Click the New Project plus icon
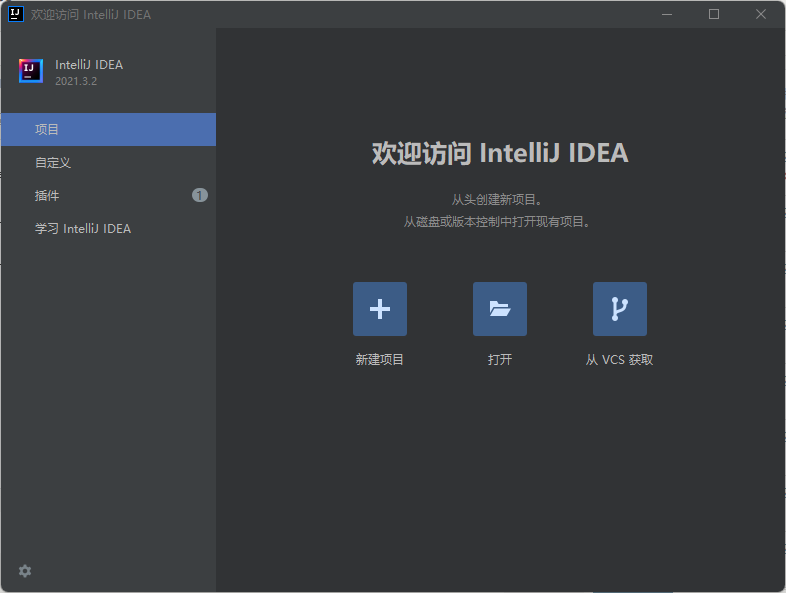Viewport: 786px width, 593px height. (379, 309)
